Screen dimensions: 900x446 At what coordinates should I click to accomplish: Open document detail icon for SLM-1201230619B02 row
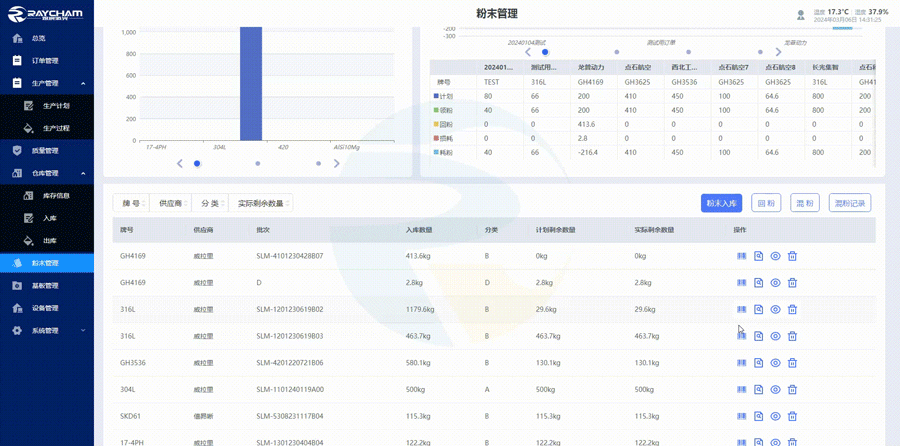[x=759, y=310]
